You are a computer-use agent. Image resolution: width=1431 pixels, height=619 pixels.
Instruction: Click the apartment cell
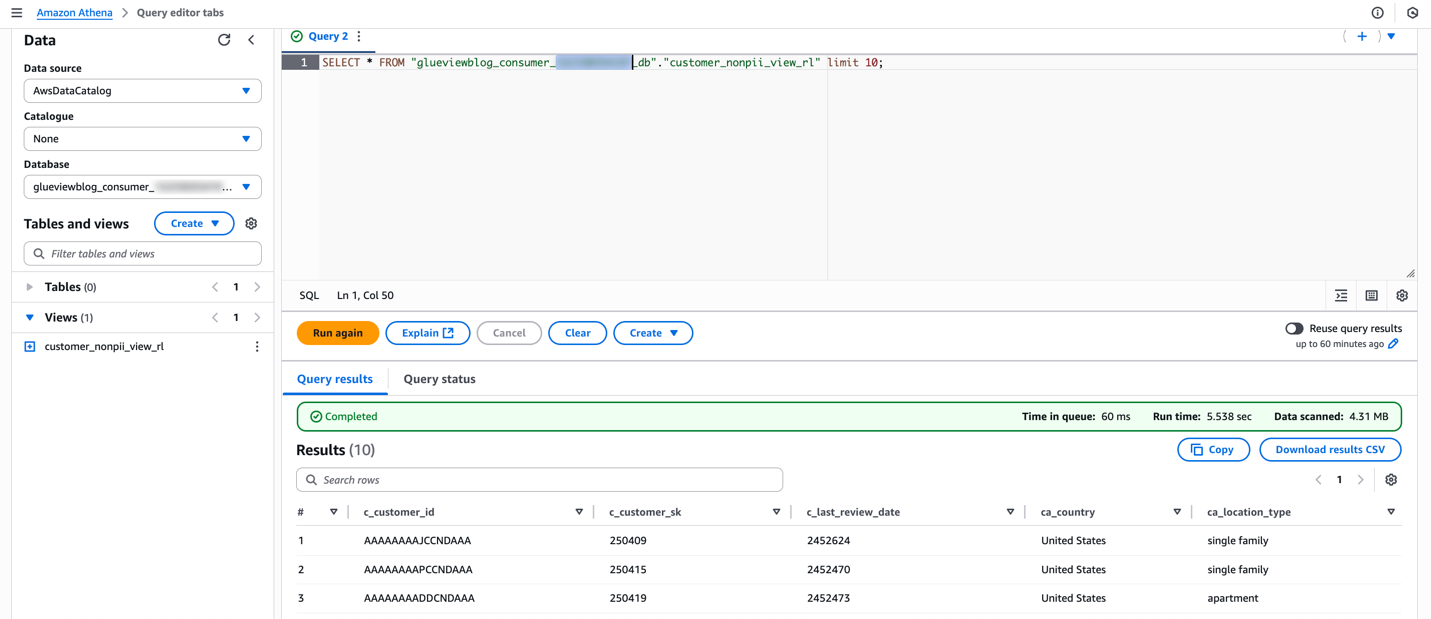(x=1233, y=599)
